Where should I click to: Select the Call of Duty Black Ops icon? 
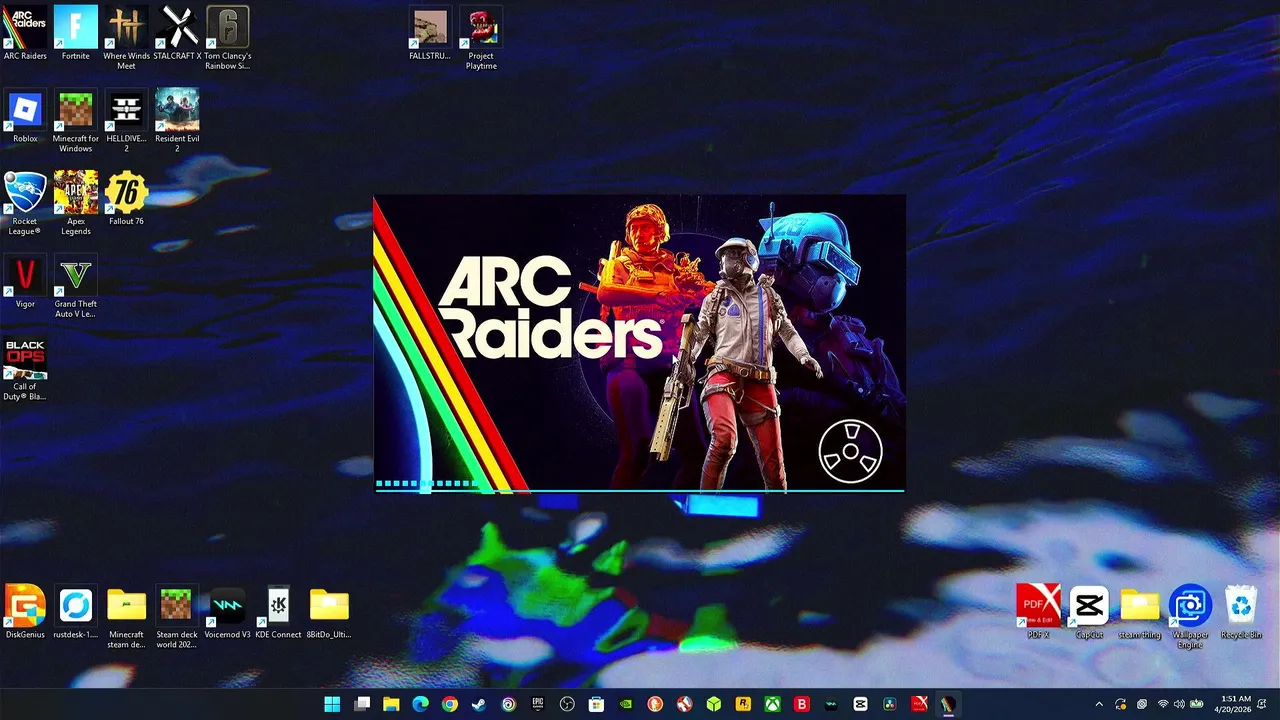click(25, 369)
